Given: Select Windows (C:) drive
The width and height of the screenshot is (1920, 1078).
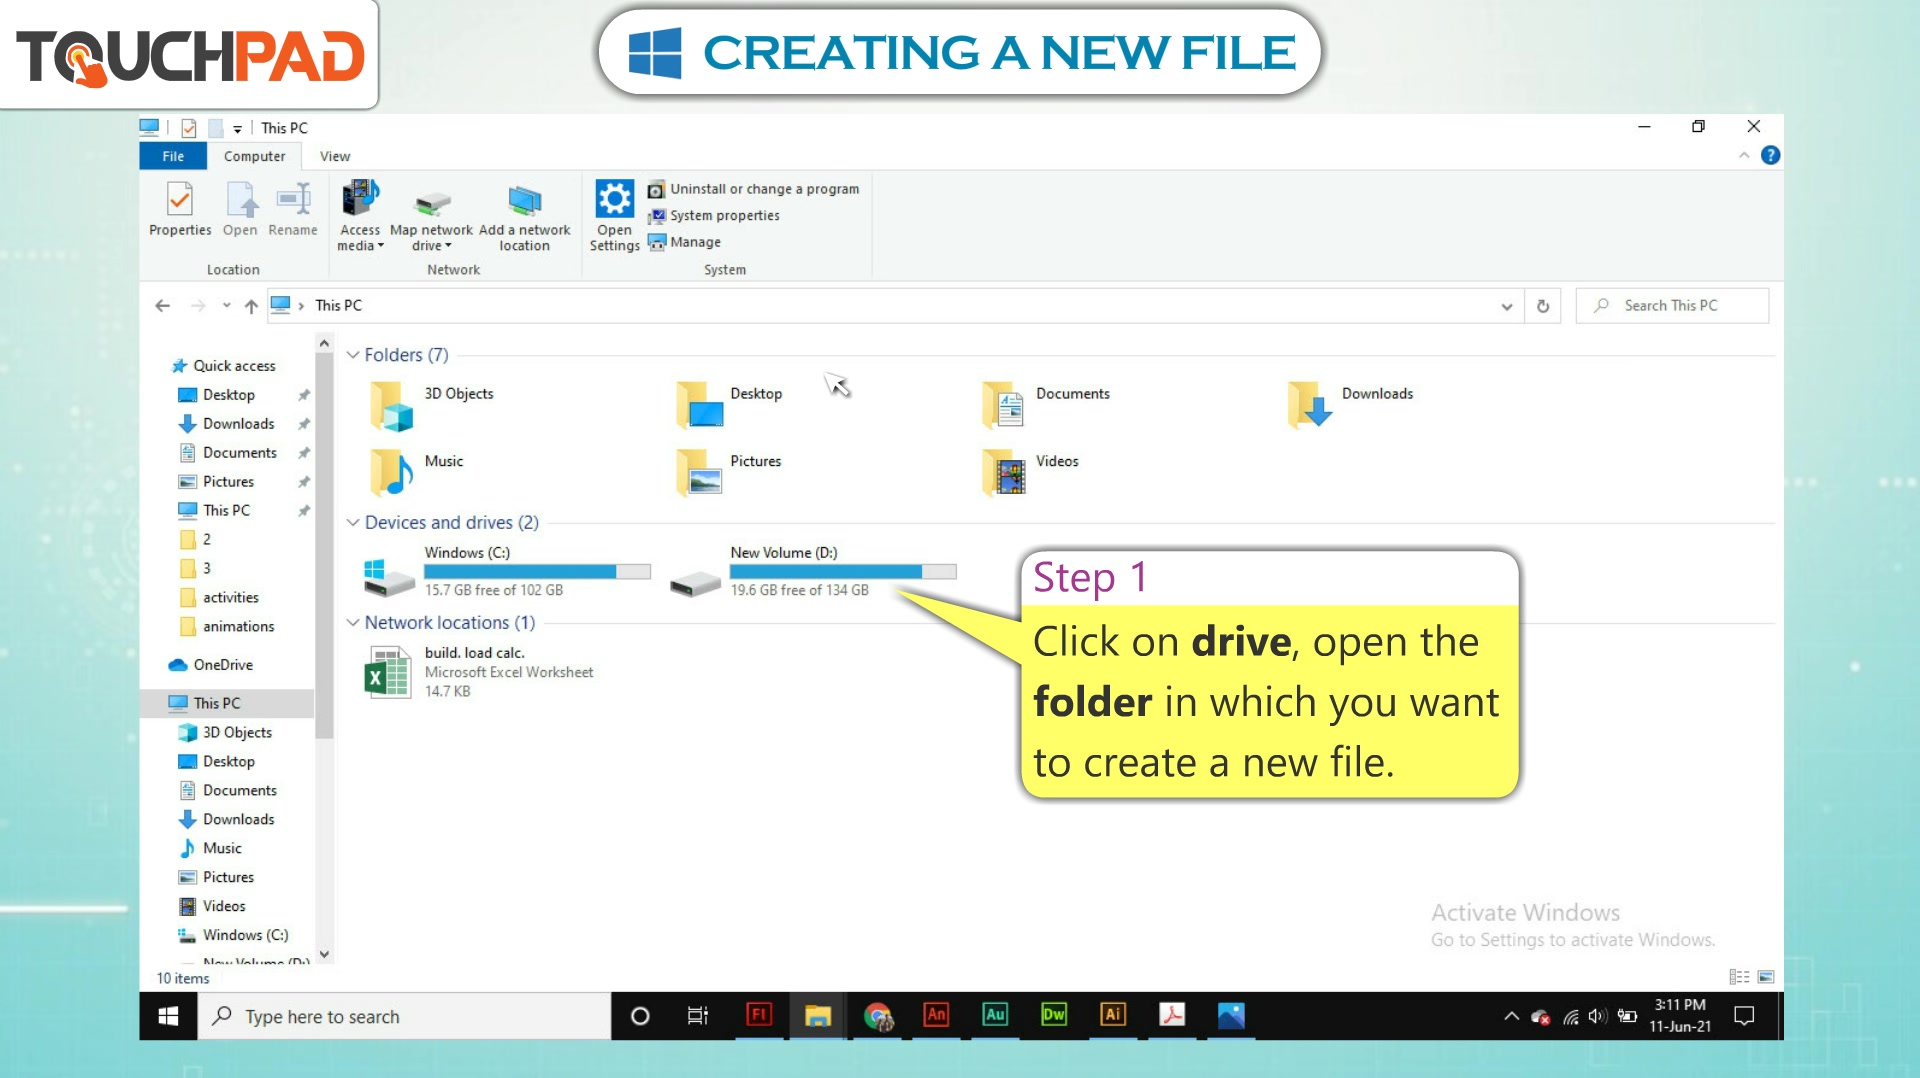Looking at the screenshot, I should point(507,572).
